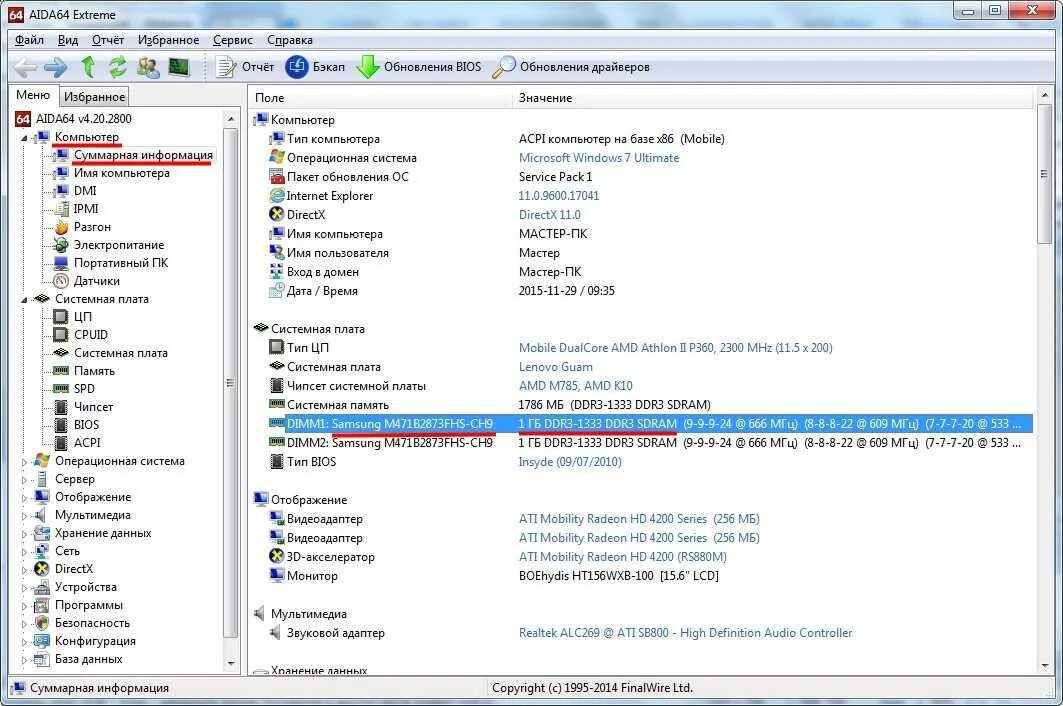Expand the Хранение данных tree node
This screenshot has height=706, width=1063.
tap(24, 534)
